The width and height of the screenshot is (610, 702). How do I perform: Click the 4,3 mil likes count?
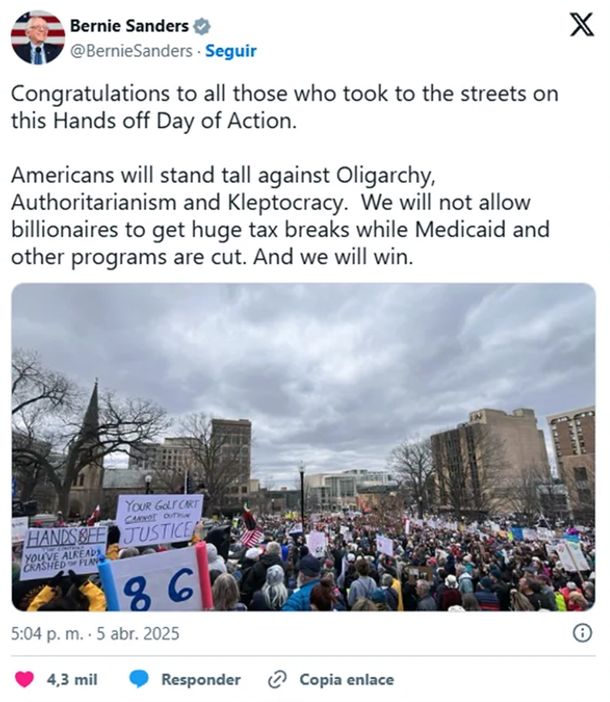click(x=72, y=680)
